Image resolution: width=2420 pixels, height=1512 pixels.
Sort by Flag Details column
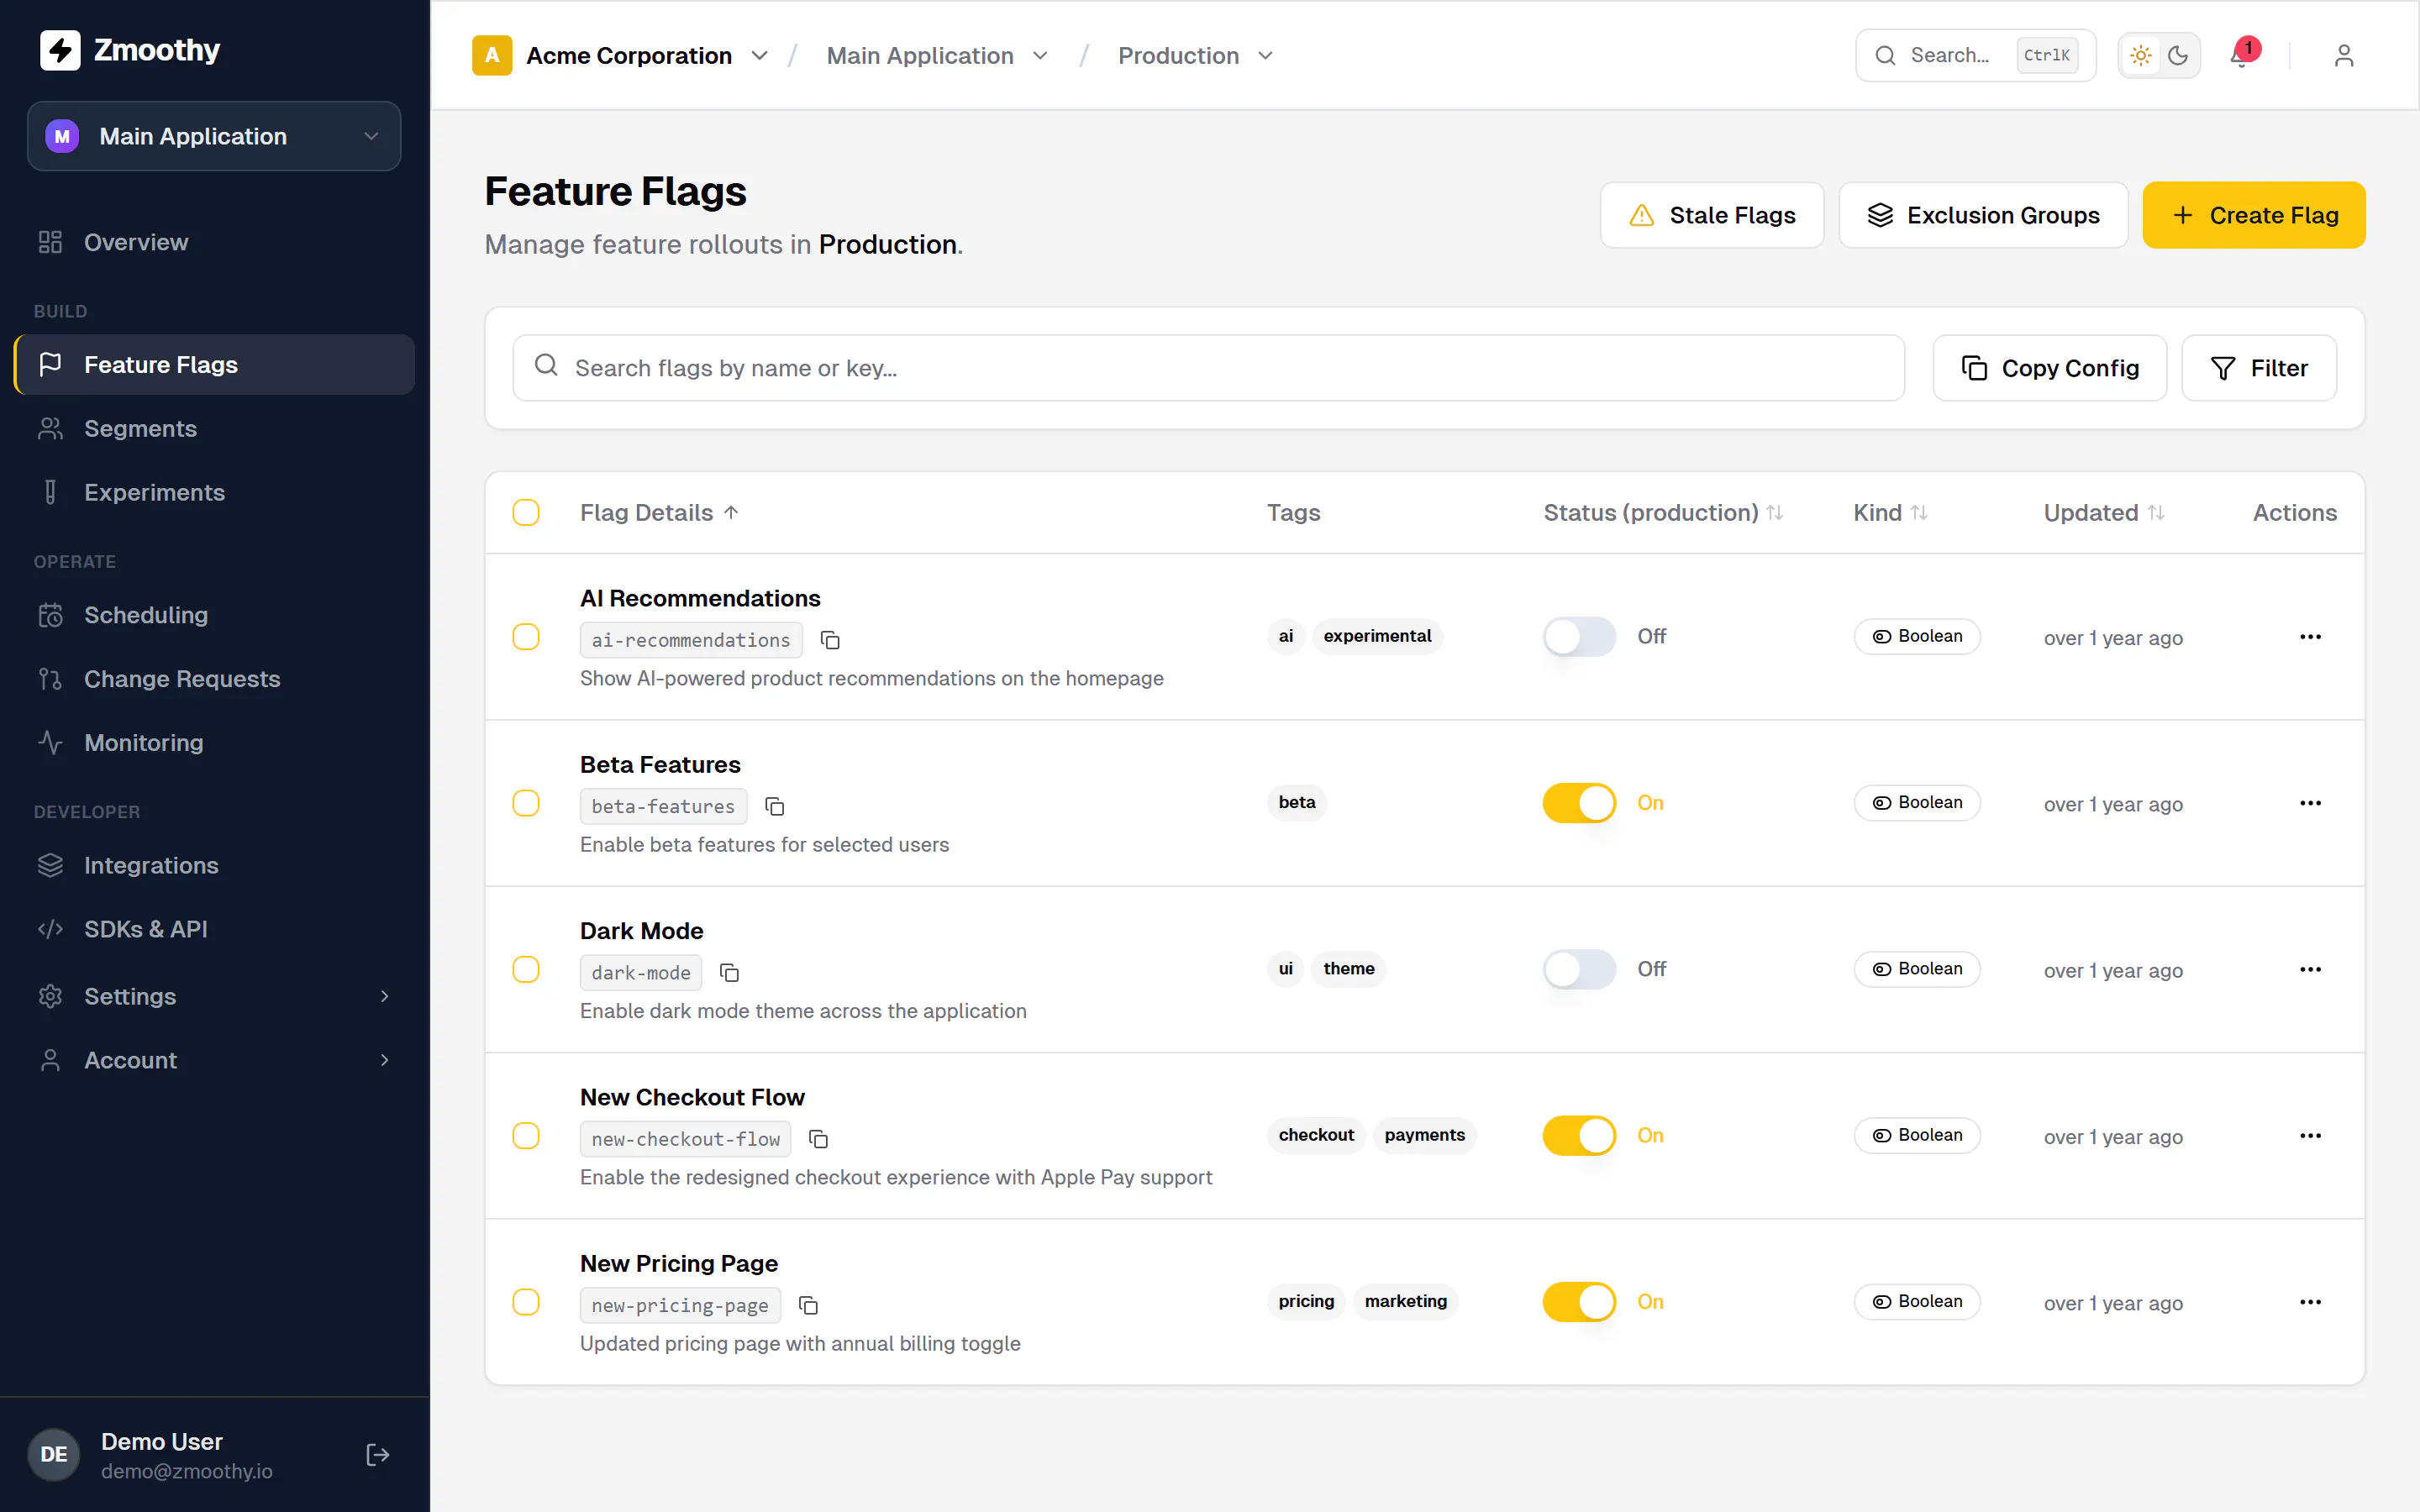pos(660,513)
